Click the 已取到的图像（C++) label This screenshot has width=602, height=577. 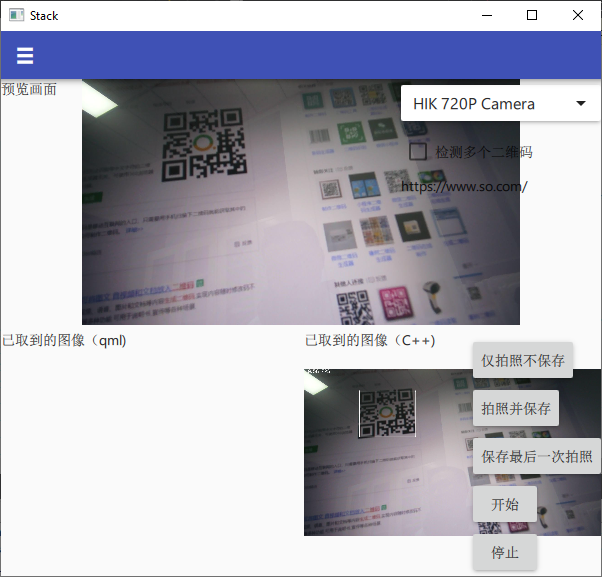pyautogui.click(x=370, y=340)
